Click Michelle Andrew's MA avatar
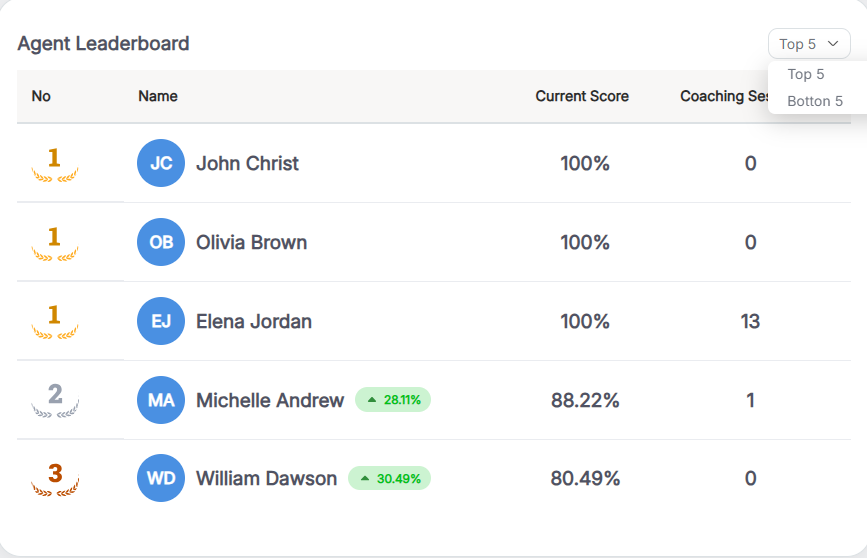This screenshot has height=558, width=867. (161, 400)
